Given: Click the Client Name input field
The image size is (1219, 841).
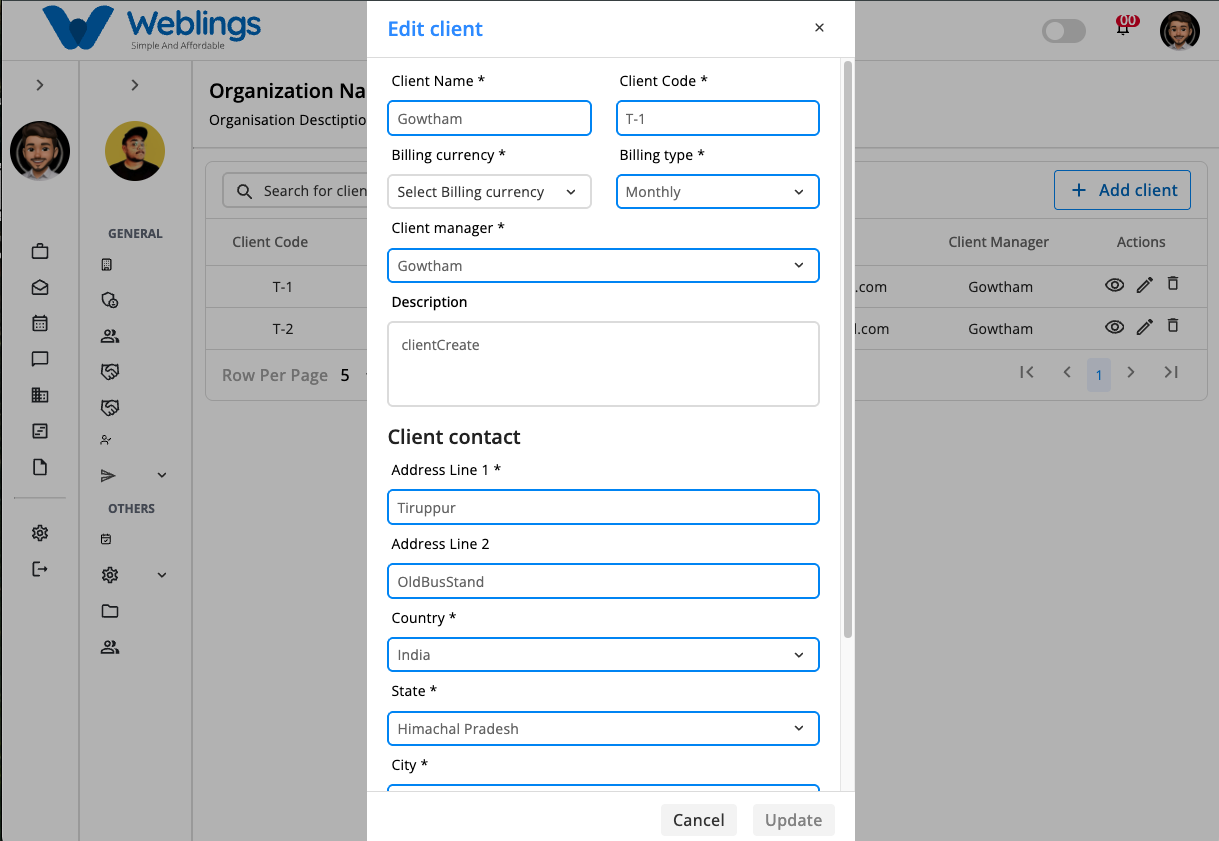Looking at the screenshot, I should (x=490, y=118).
